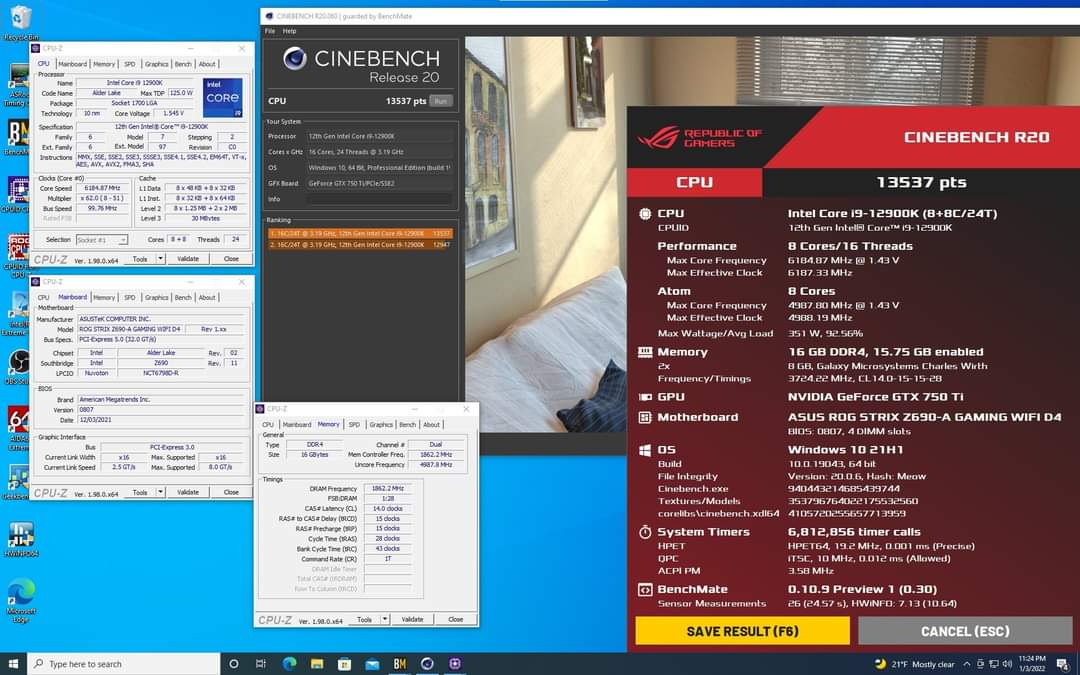Launch Edge from the taskbar
The height and width of the screenshot is (675, 1080).
[x=289, y=664]
